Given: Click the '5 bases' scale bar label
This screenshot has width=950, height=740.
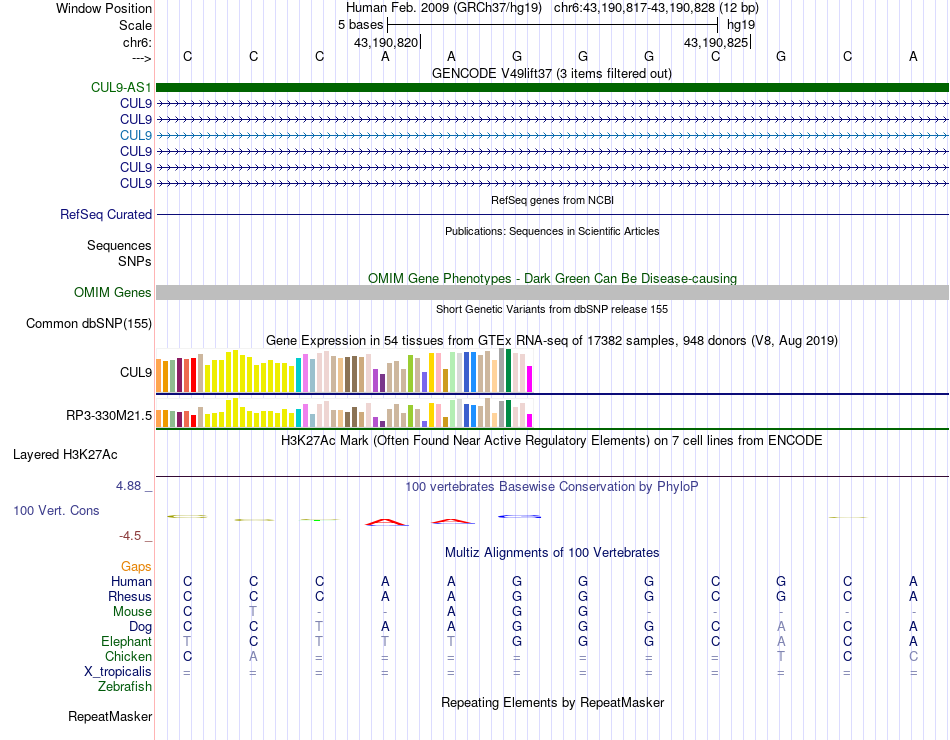Looking at the screenshot, I should [360, 25].
